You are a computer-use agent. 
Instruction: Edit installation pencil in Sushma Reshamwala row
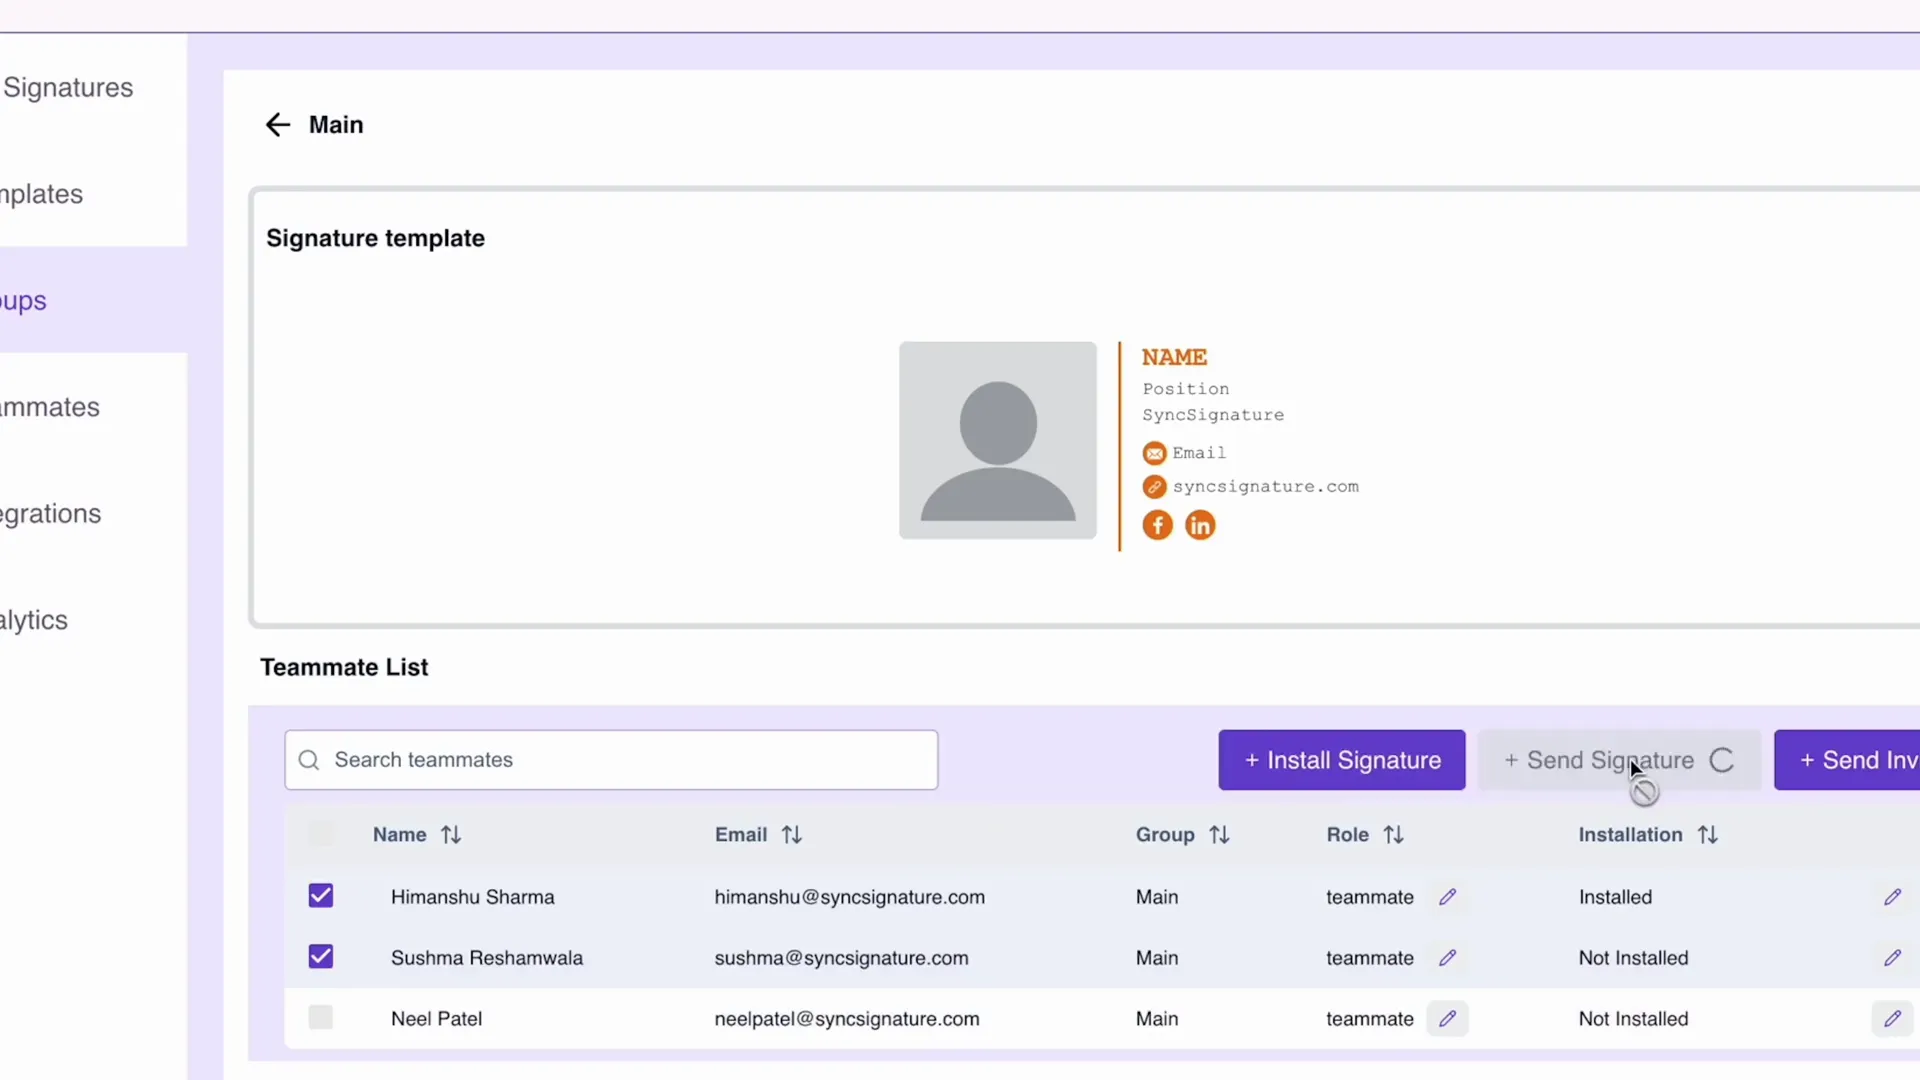tap(1892, 958)
